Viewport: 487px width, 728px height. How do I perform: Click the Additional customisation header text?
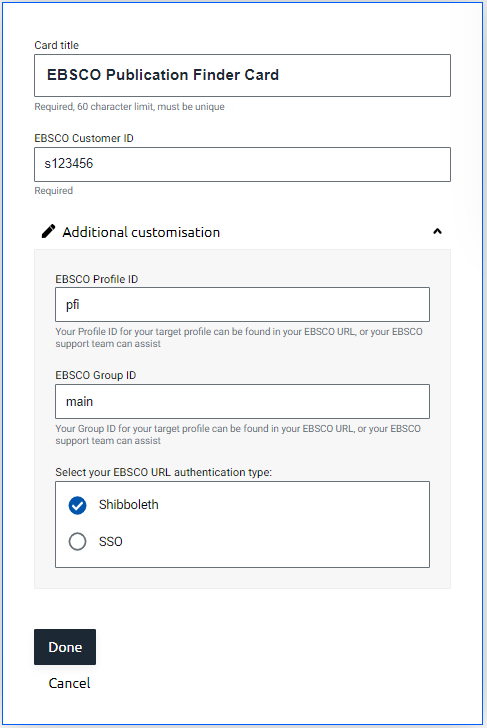[x=141, y=232]
